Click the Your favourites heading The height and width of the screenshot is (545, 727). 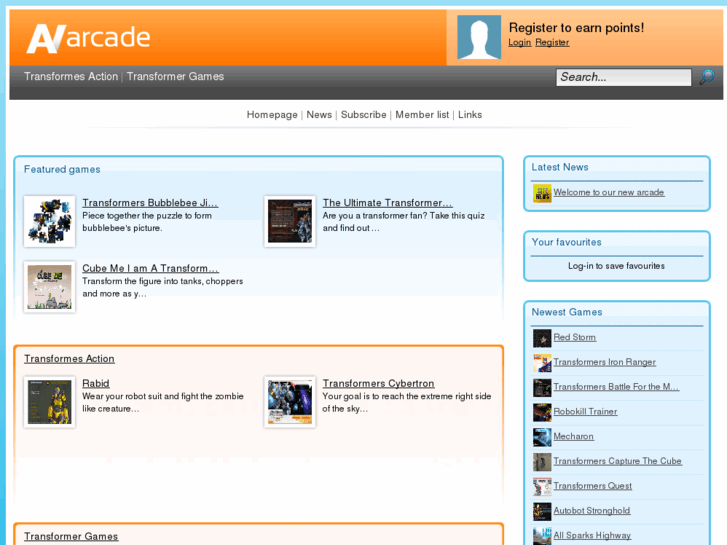566,242
